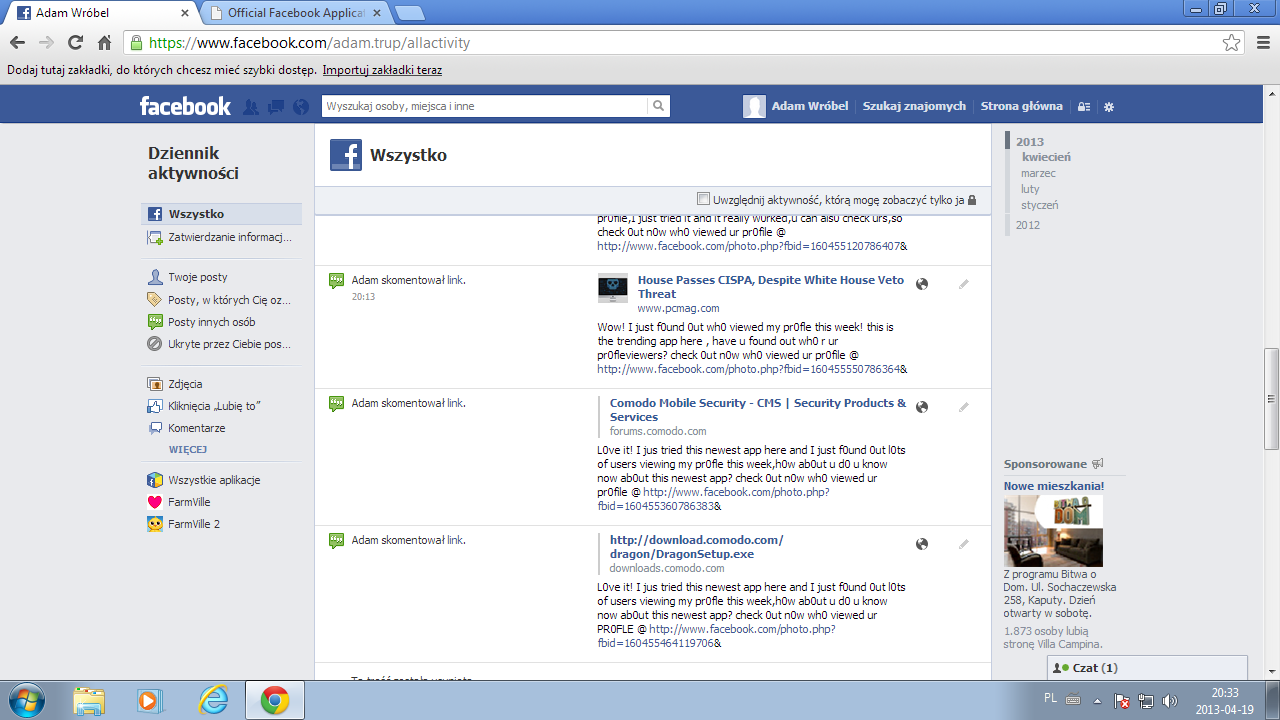The image size is (1280, 720).
Task: Open Internet Explorer from taskbar
Action: point(213,700)
